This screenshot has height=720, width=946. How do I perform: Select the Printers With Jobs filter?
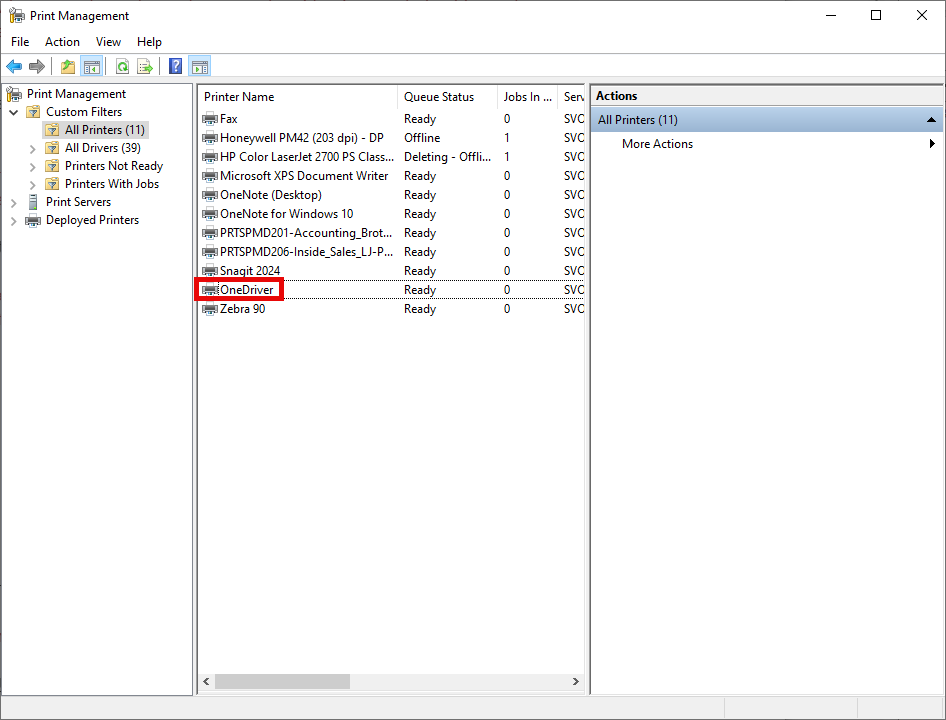pos(112,184)
